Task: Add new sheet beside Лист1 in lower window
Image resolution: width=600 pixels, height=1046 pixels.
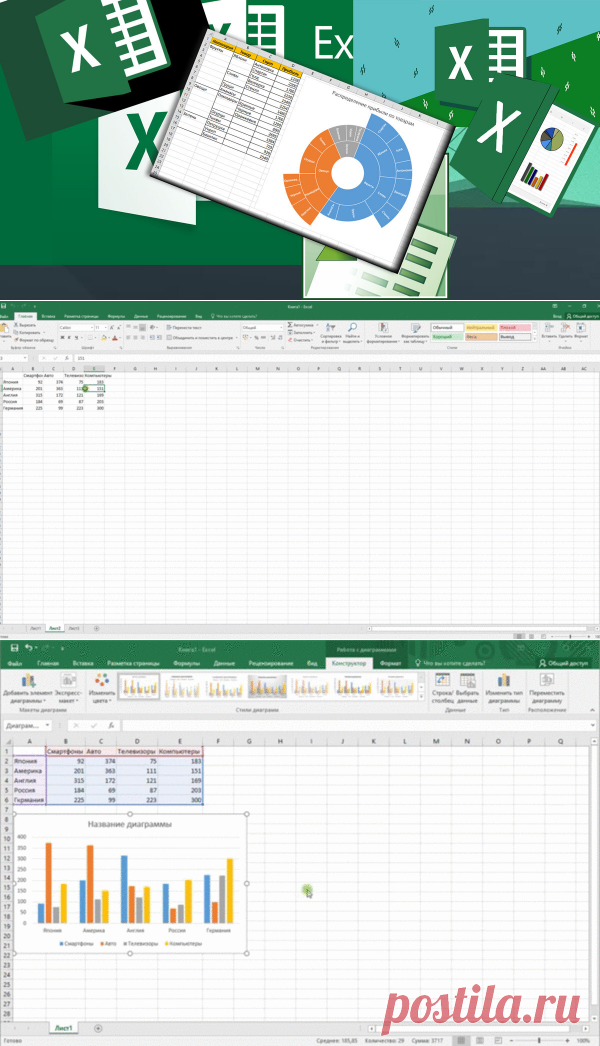Action: point(98,1028)
